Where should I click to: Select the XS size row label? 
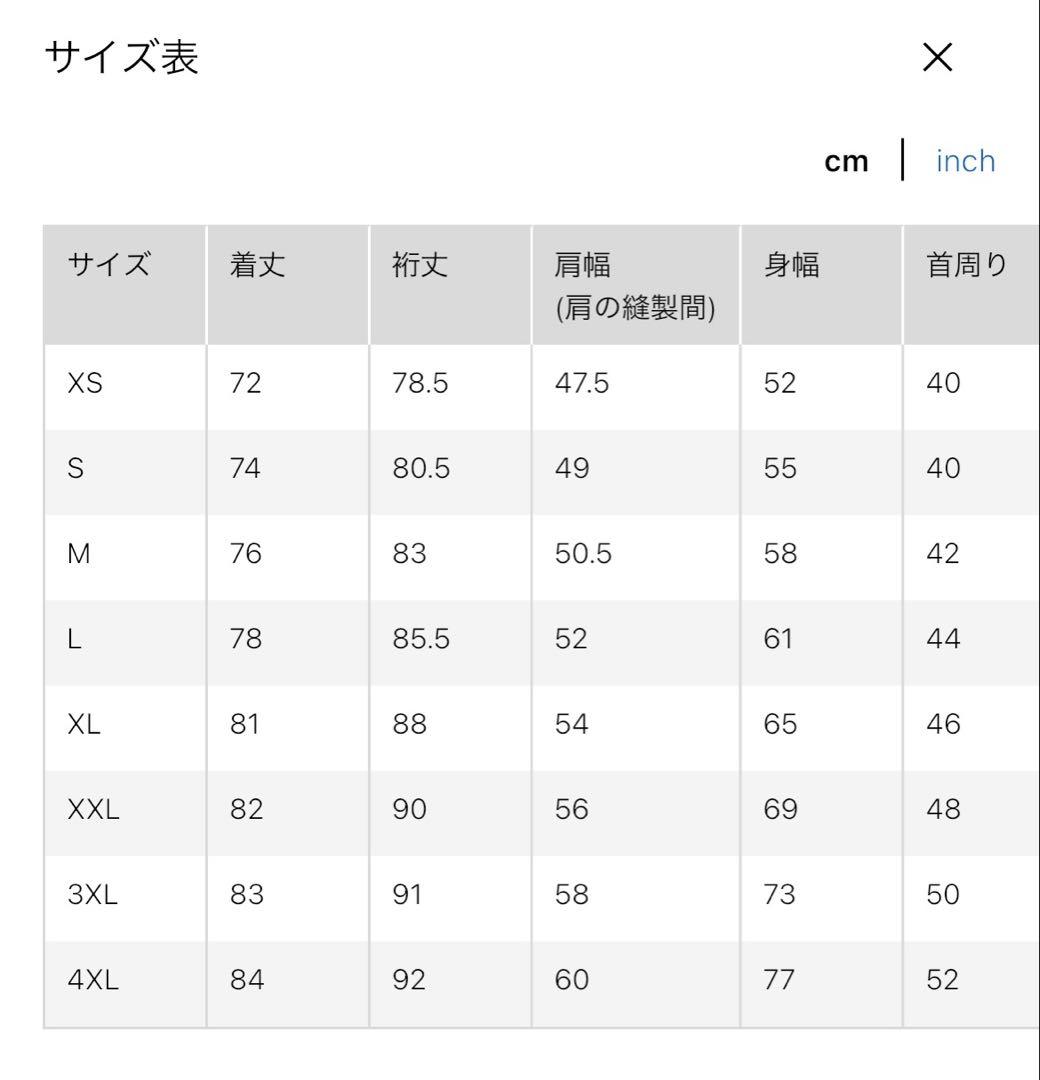(x=85, y=383)
